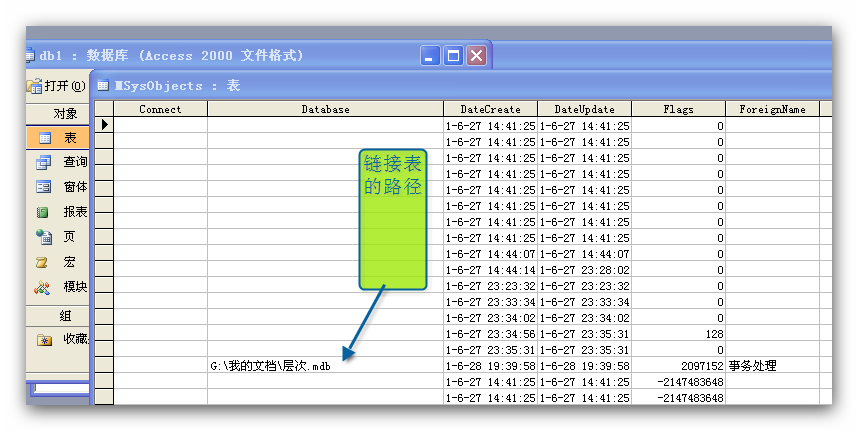
Task: Select the 窗体 (Forms) object icon
Action: click(43, 187)
